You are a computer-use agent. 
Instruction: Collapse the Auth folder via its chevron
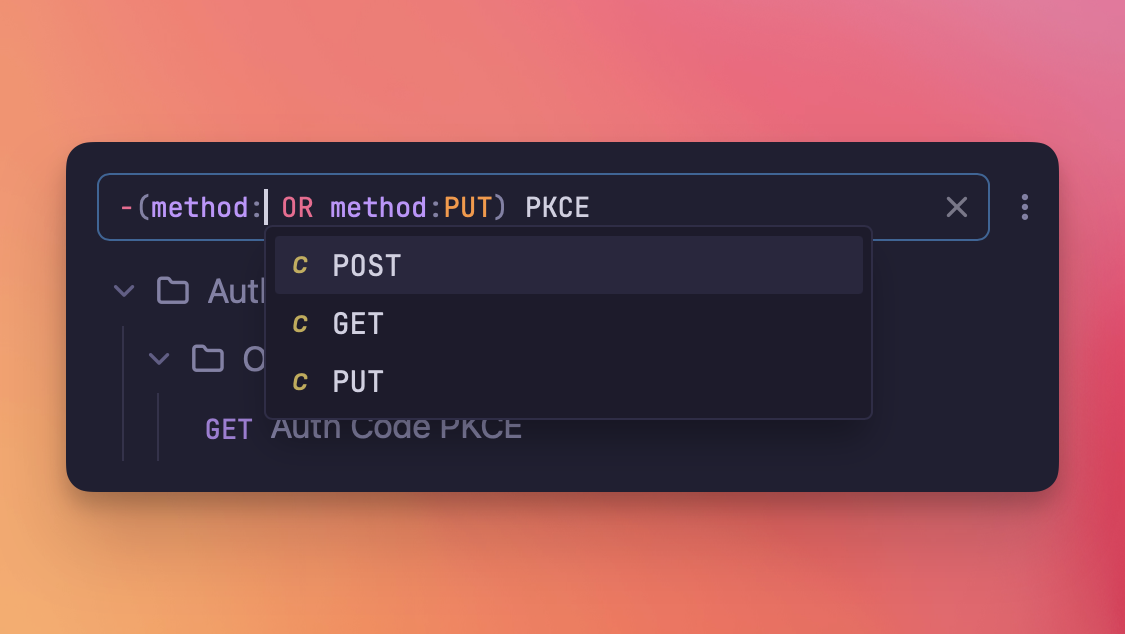pyautogui.click(x=123, y=291)
